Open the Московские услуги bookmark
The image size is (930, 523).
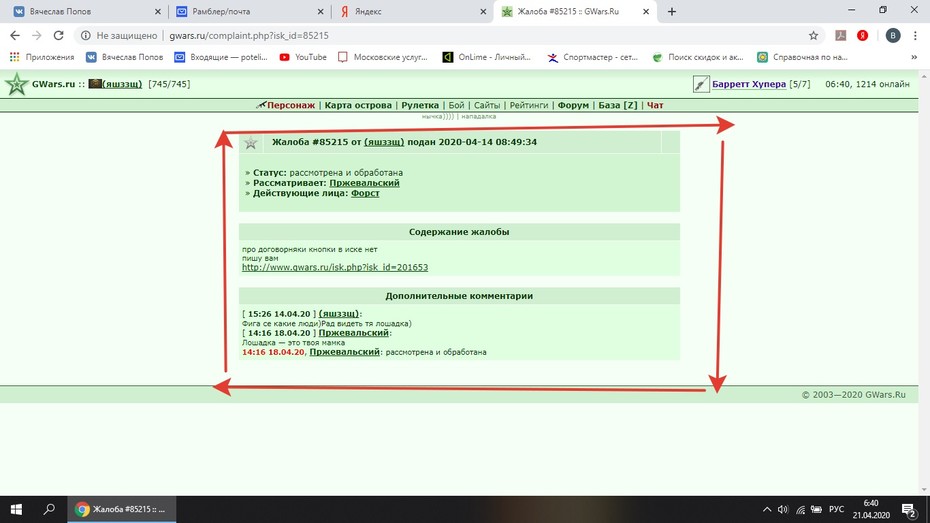tap(383, 57)
